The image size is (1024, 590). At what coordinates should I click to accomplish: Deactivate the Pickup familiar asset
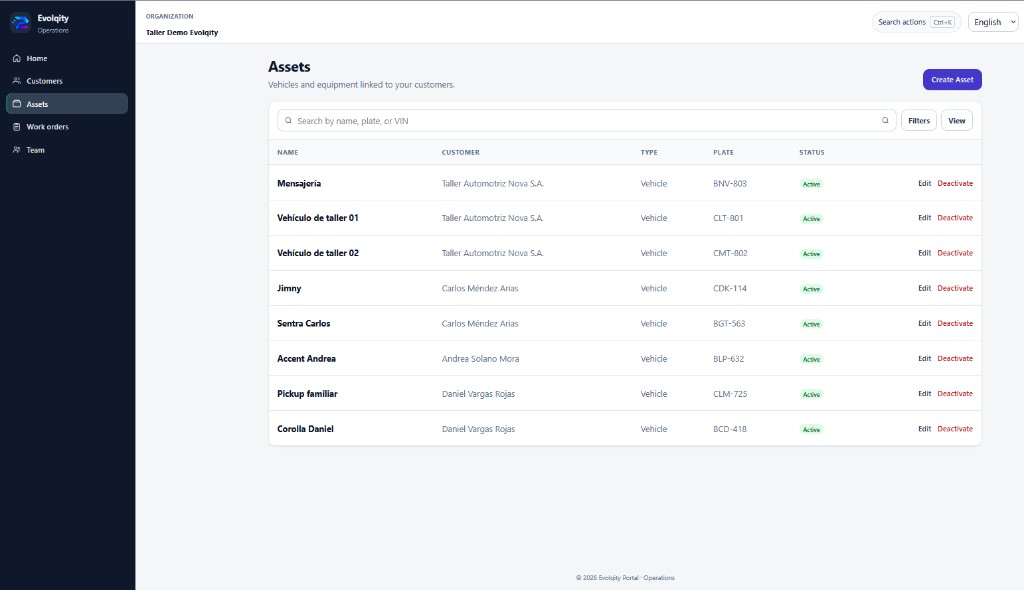tap(955, 393)
